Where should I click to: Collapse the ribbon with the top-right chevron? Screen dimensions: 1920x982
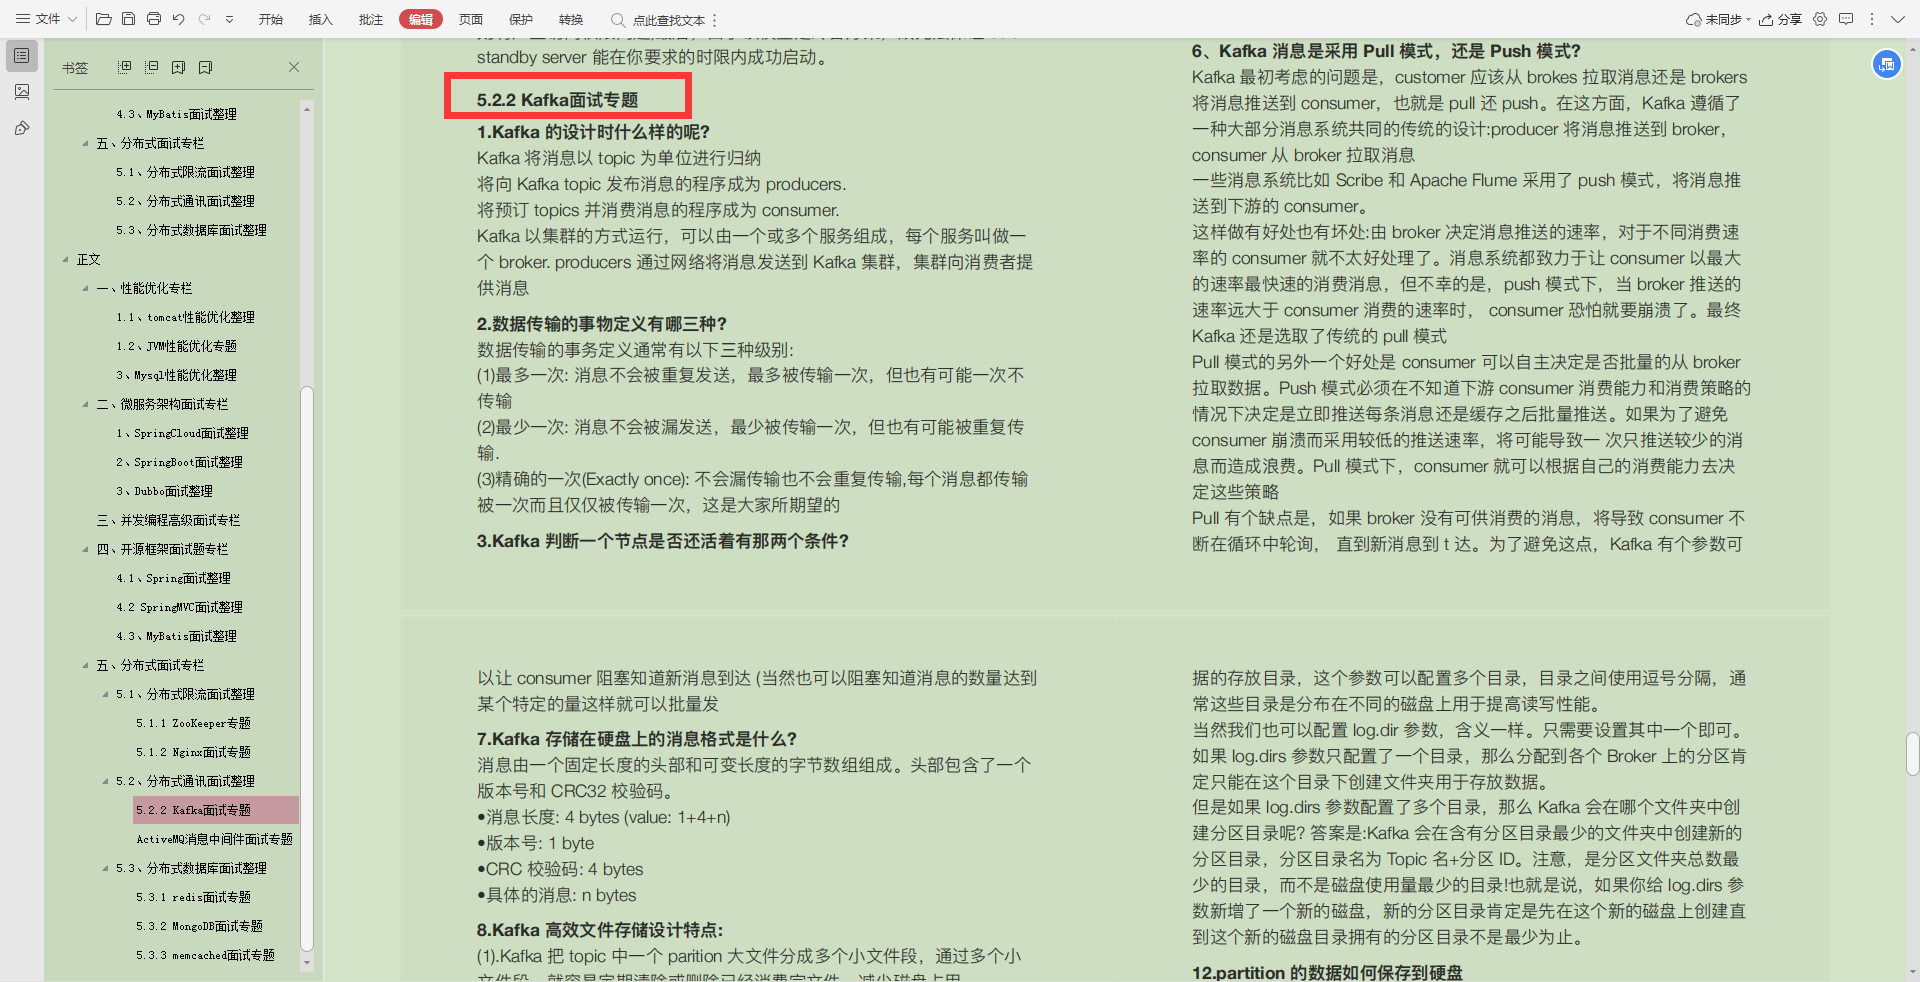1898,19
